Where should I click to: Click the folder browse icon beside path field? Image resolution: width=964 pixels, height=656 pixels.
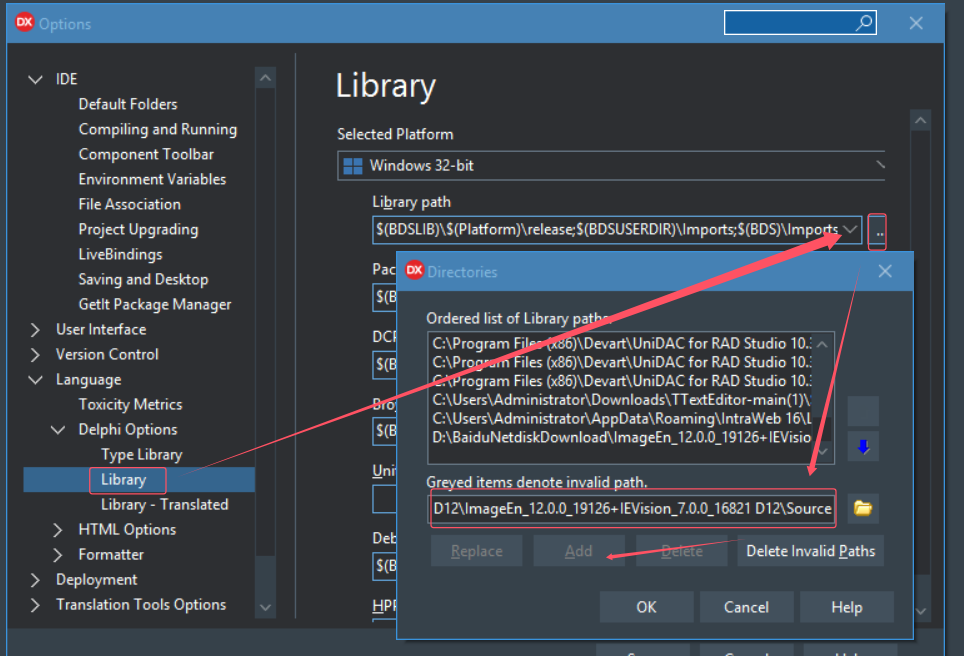click(863, 508)
